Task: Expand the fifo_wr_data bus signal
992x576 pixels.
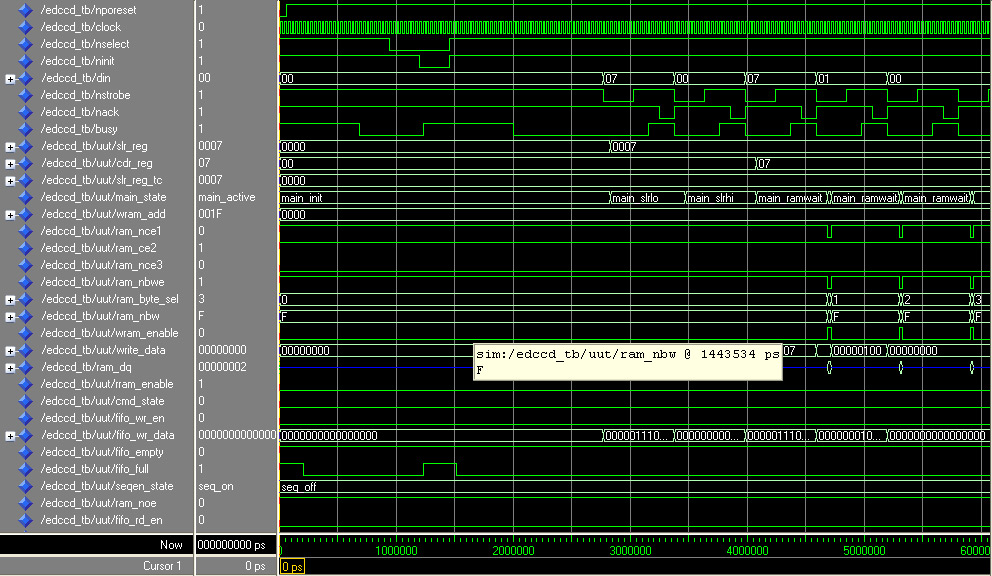Action: (x=10, y=435)
